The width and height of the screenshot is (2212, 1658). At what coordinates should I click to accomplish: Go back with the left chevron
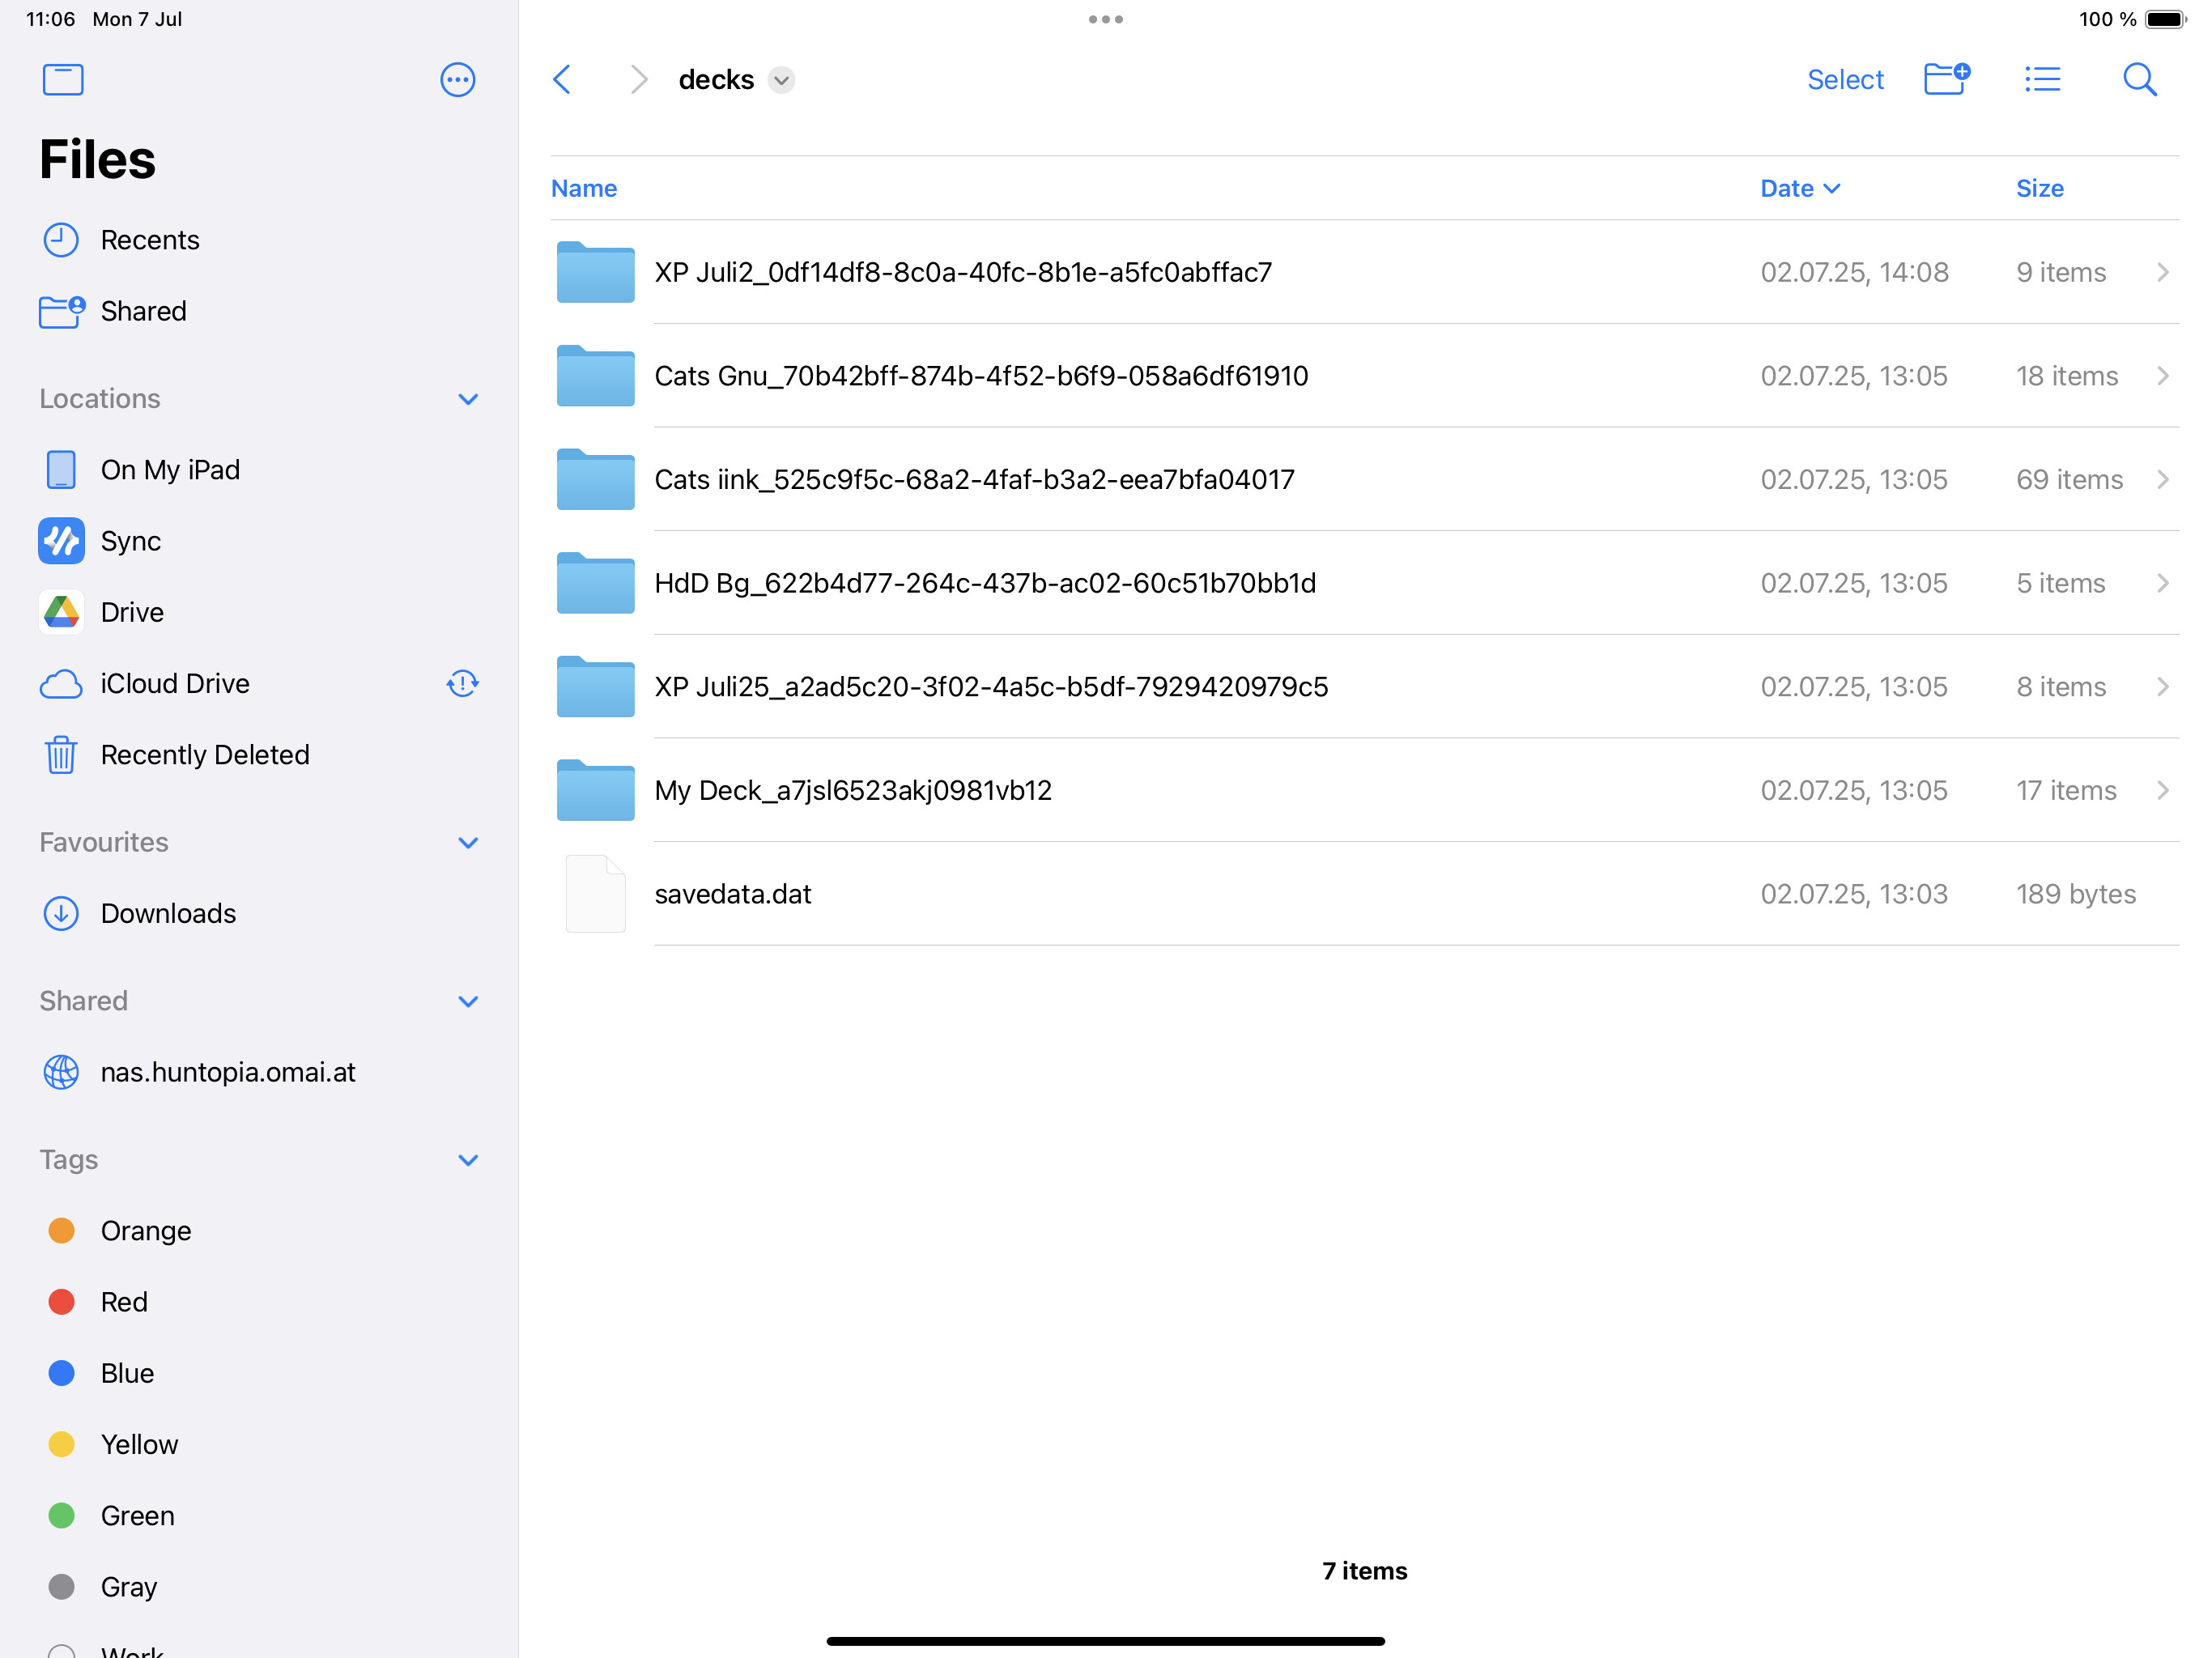click(563, 80)
